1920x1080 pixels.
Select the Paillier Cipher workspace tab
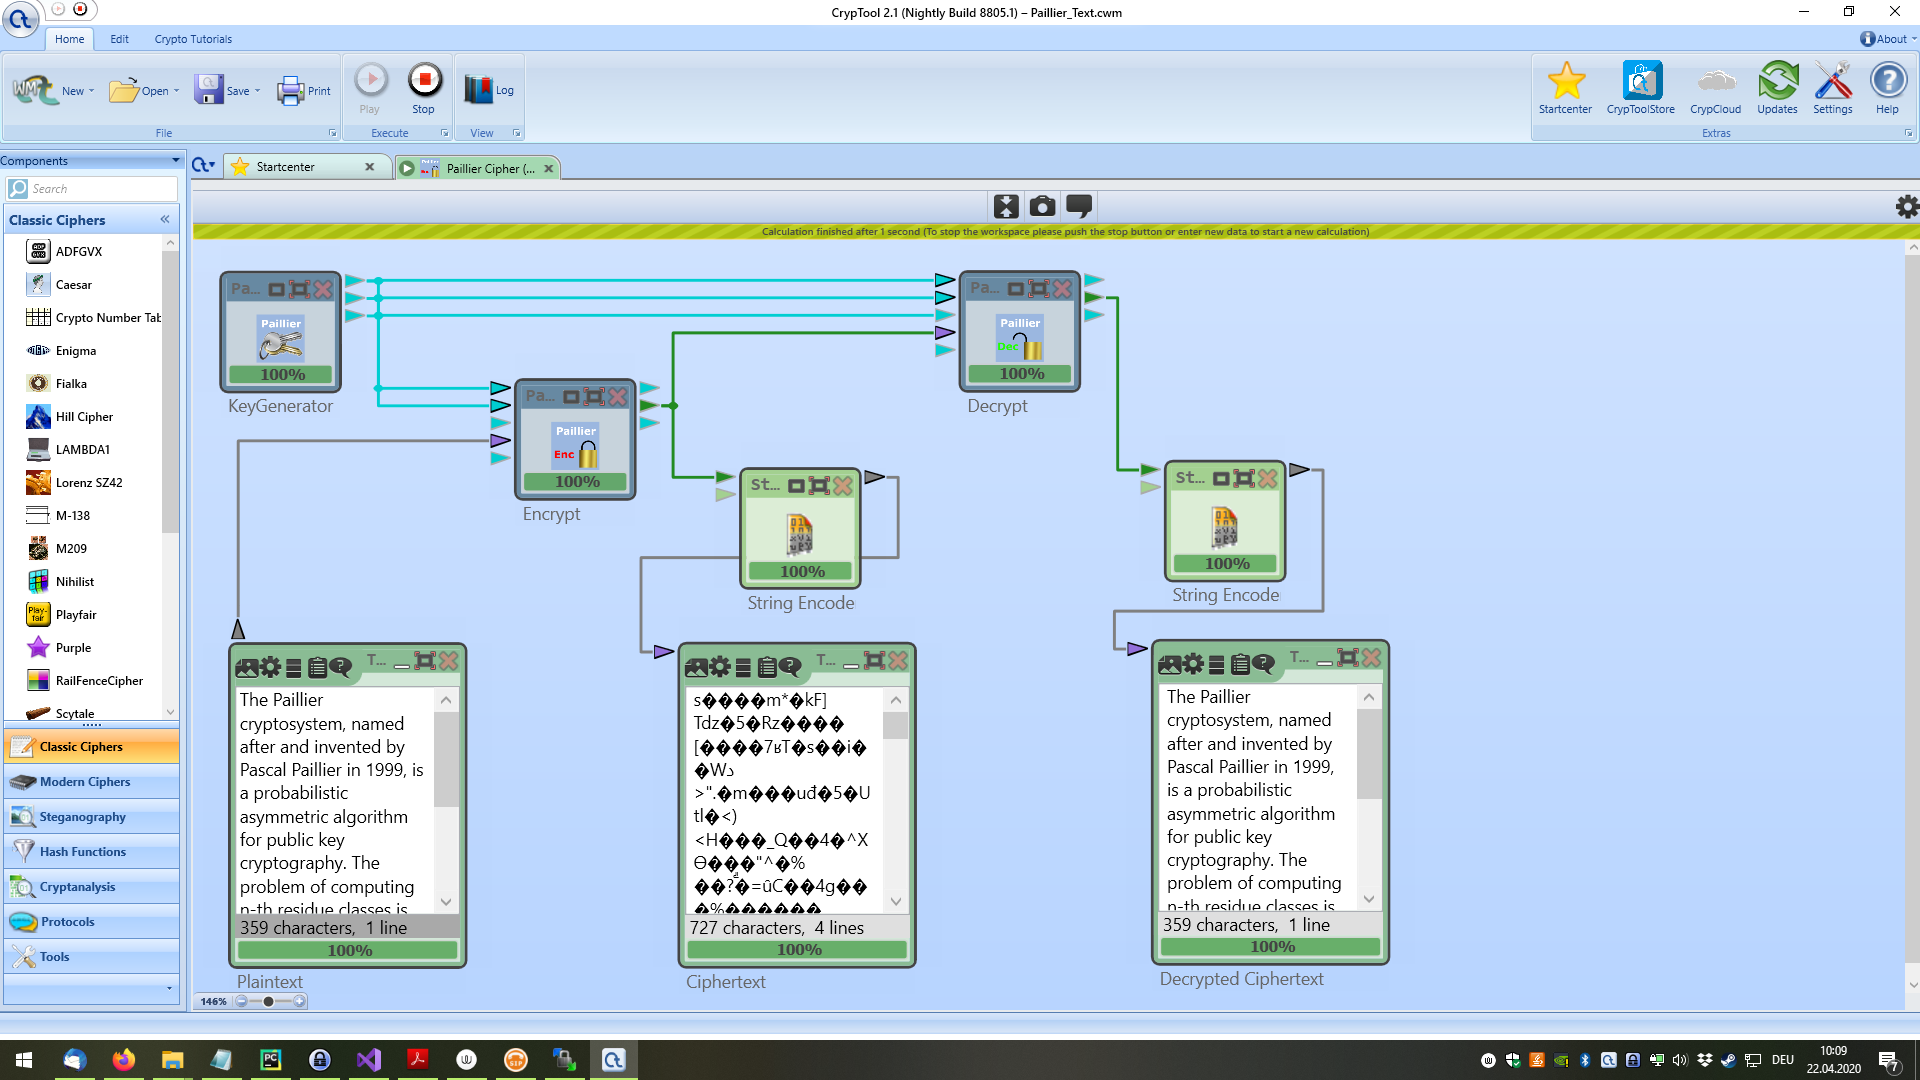(476, 168)
